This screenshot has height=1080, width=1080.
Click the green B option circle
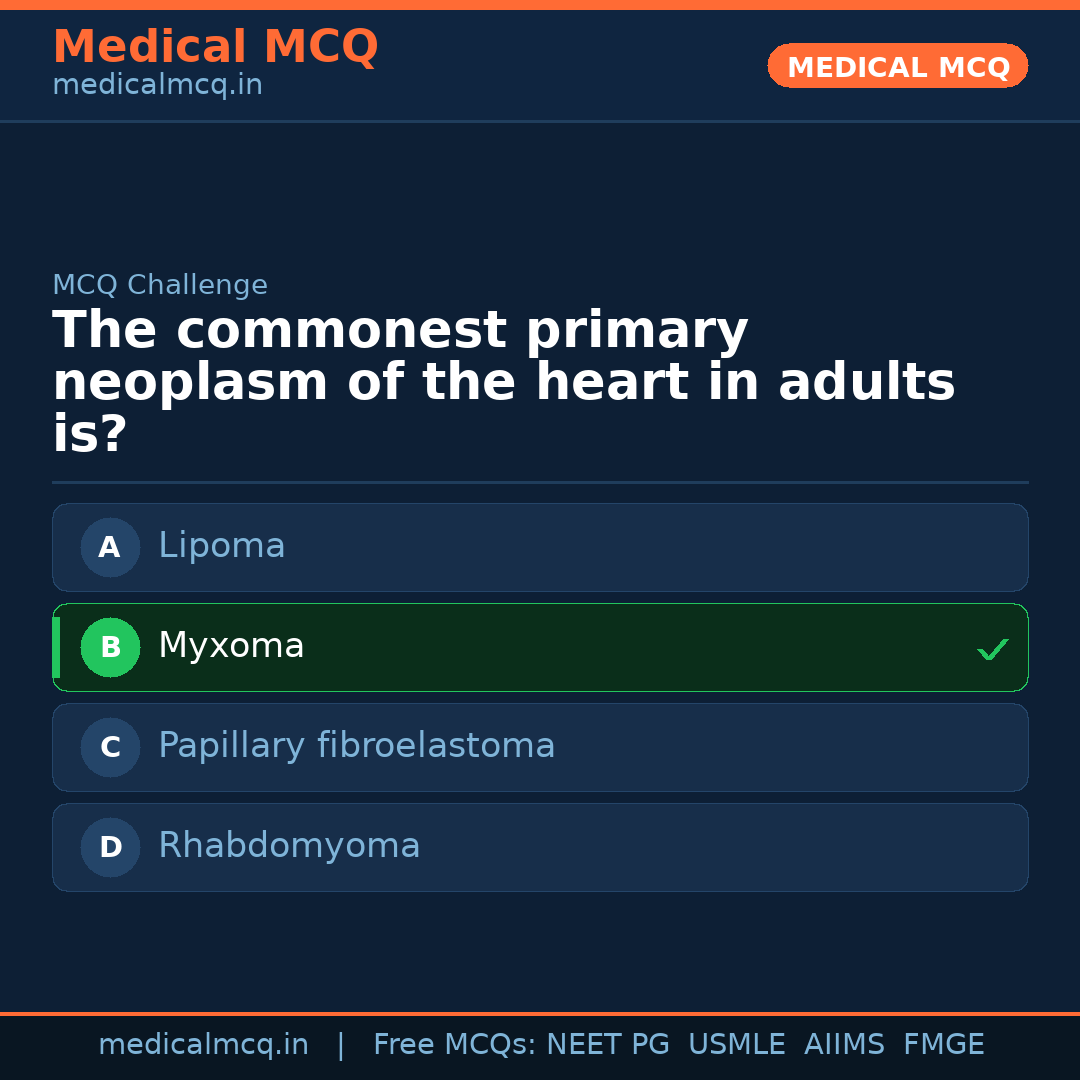tap(110, 647)
